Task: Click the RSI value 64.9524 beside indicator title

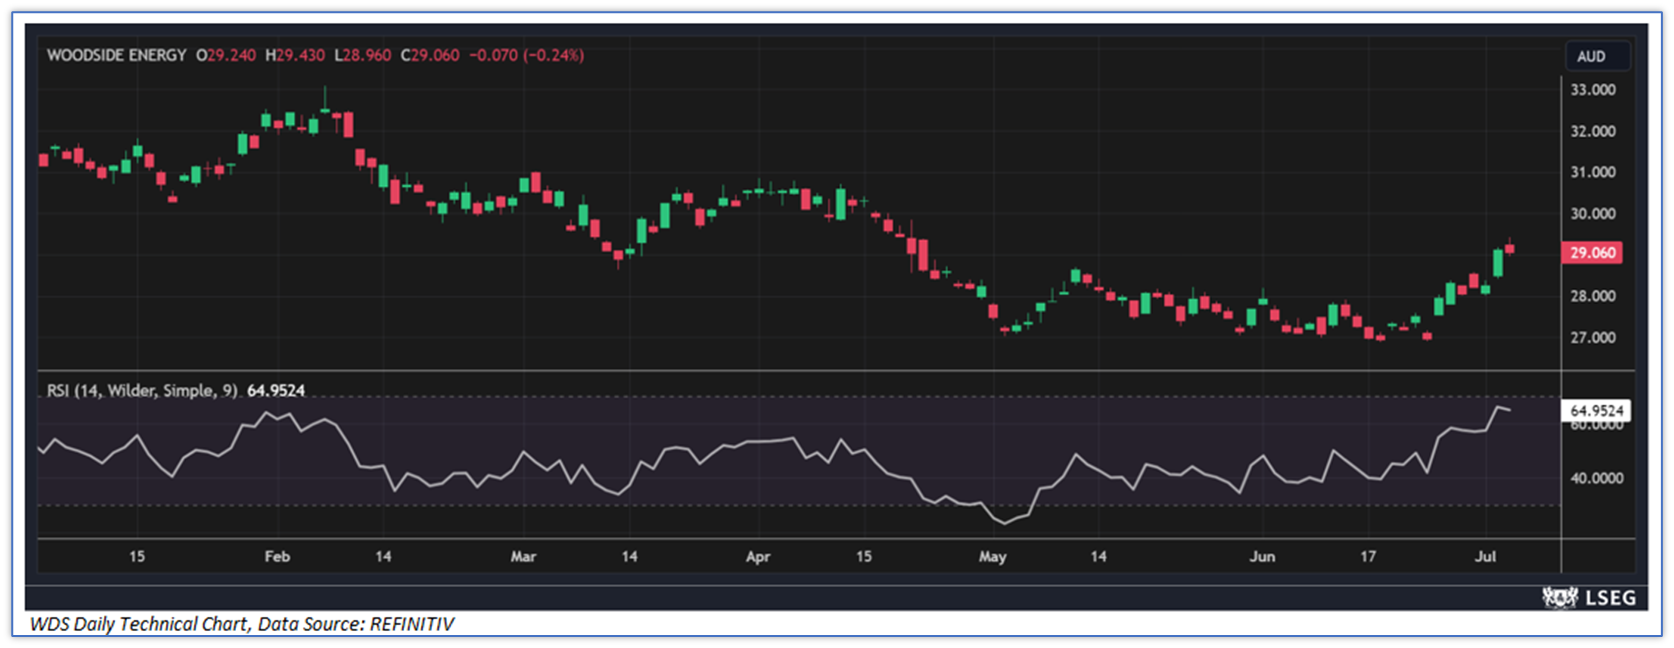Action: [276, 390]
